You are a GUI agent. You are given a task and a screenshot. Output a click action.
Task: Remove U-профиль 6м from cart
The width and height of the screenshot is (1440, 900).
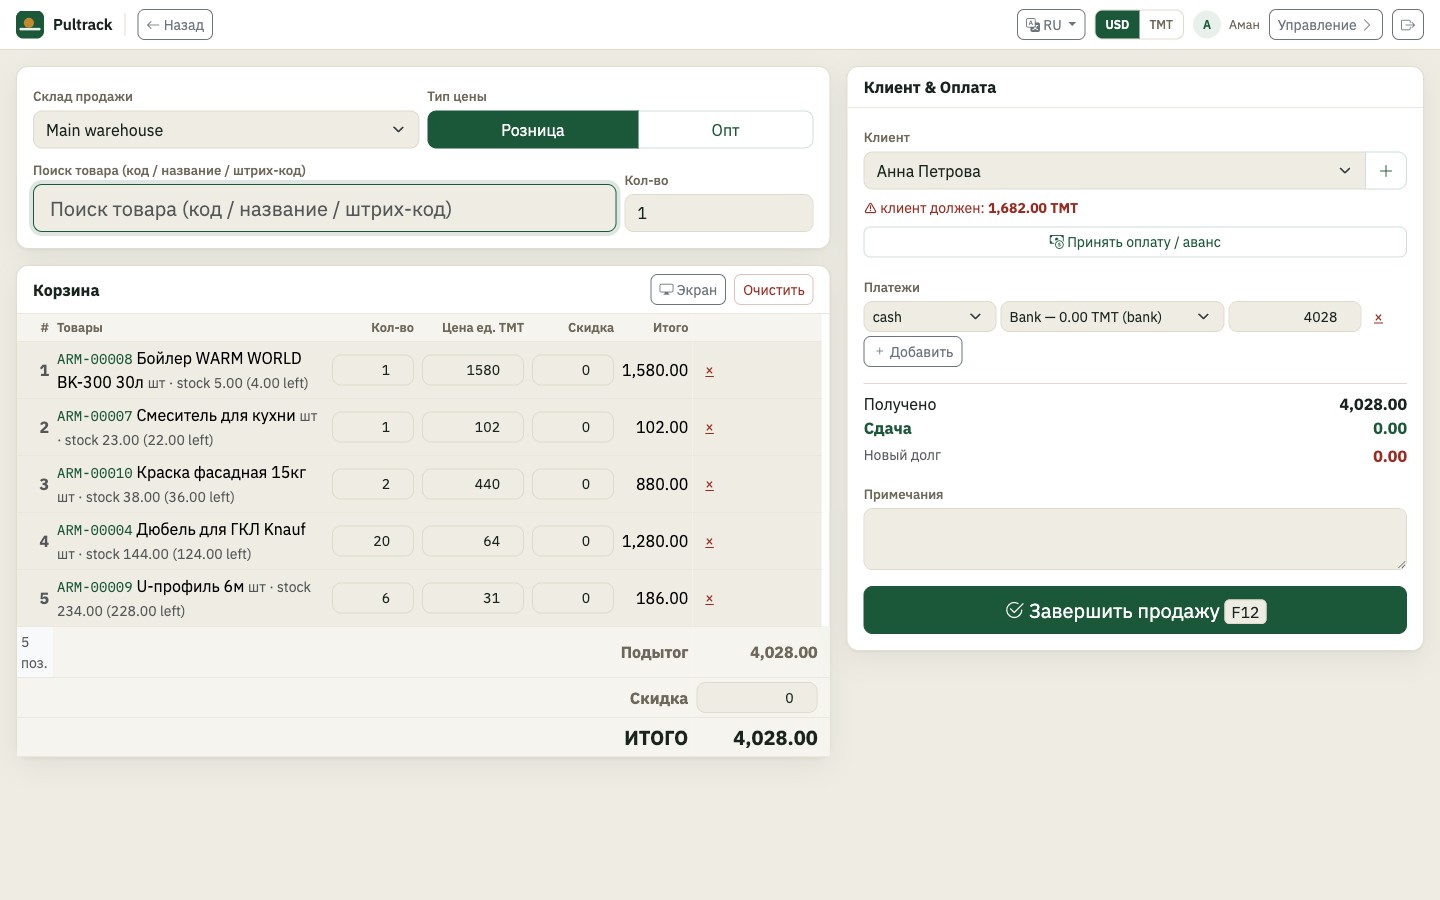(x=709, y=599)
